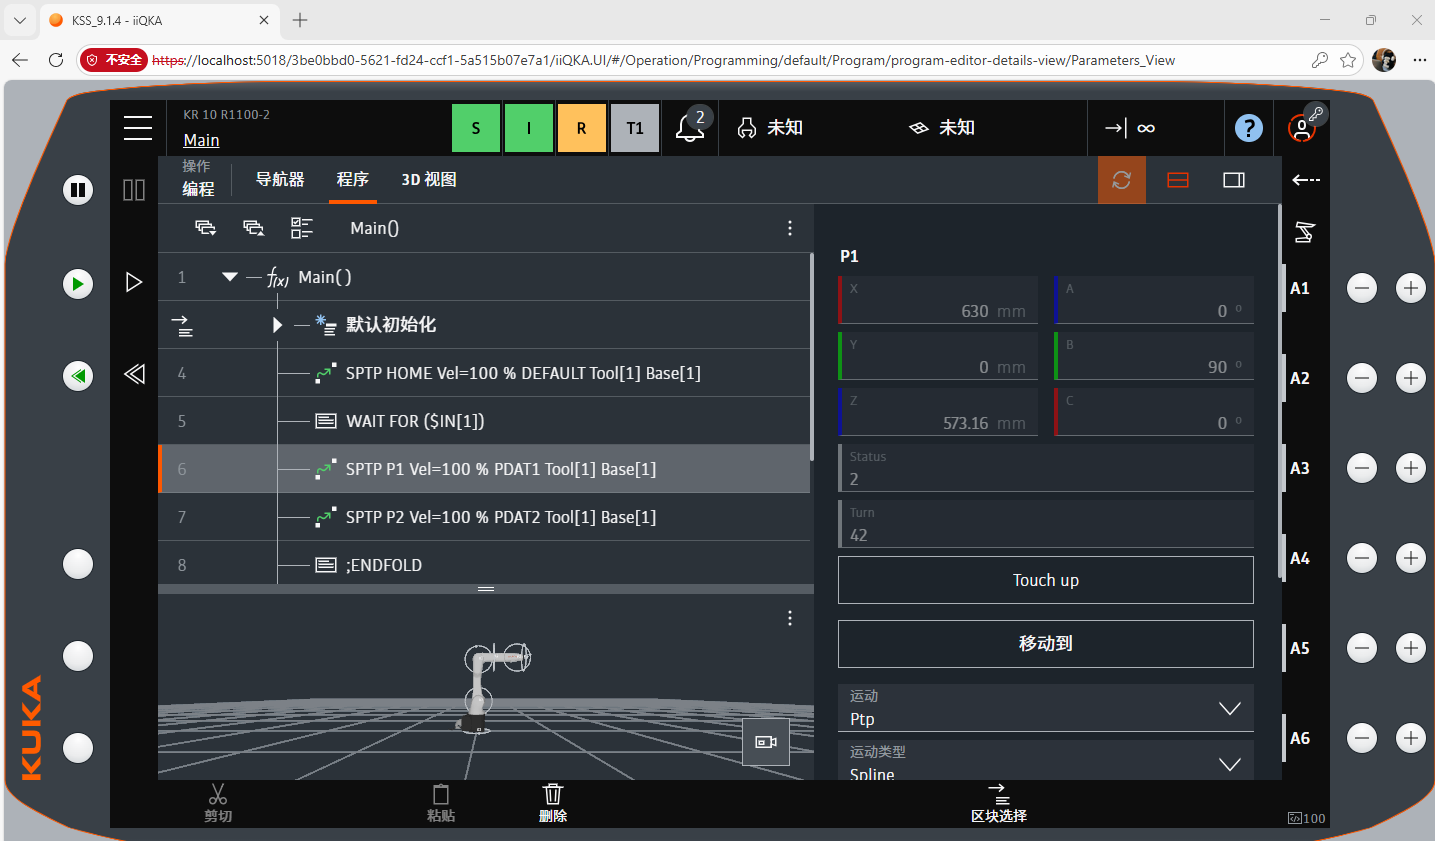Click the Touch up button

pyautogui.click(x=1045, y=580)
